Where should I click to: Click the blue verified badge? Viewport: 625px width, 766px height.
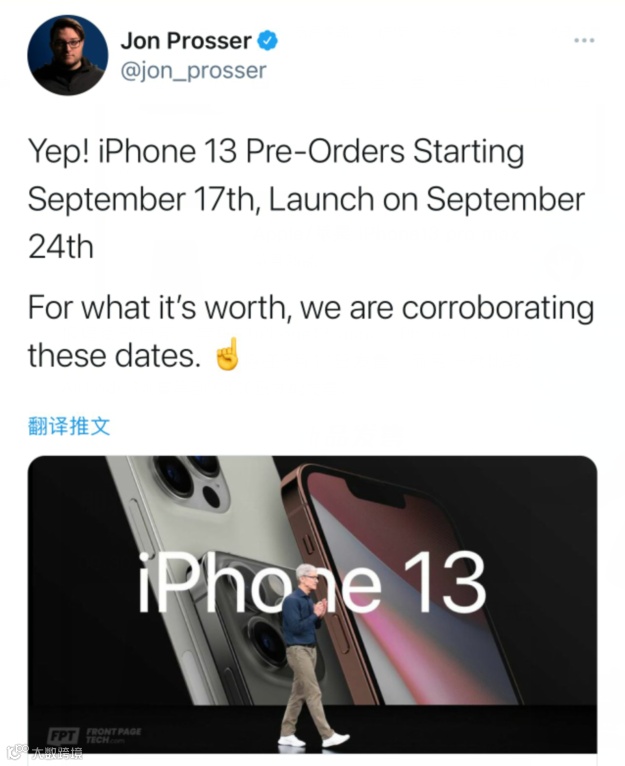coord(267,41)
